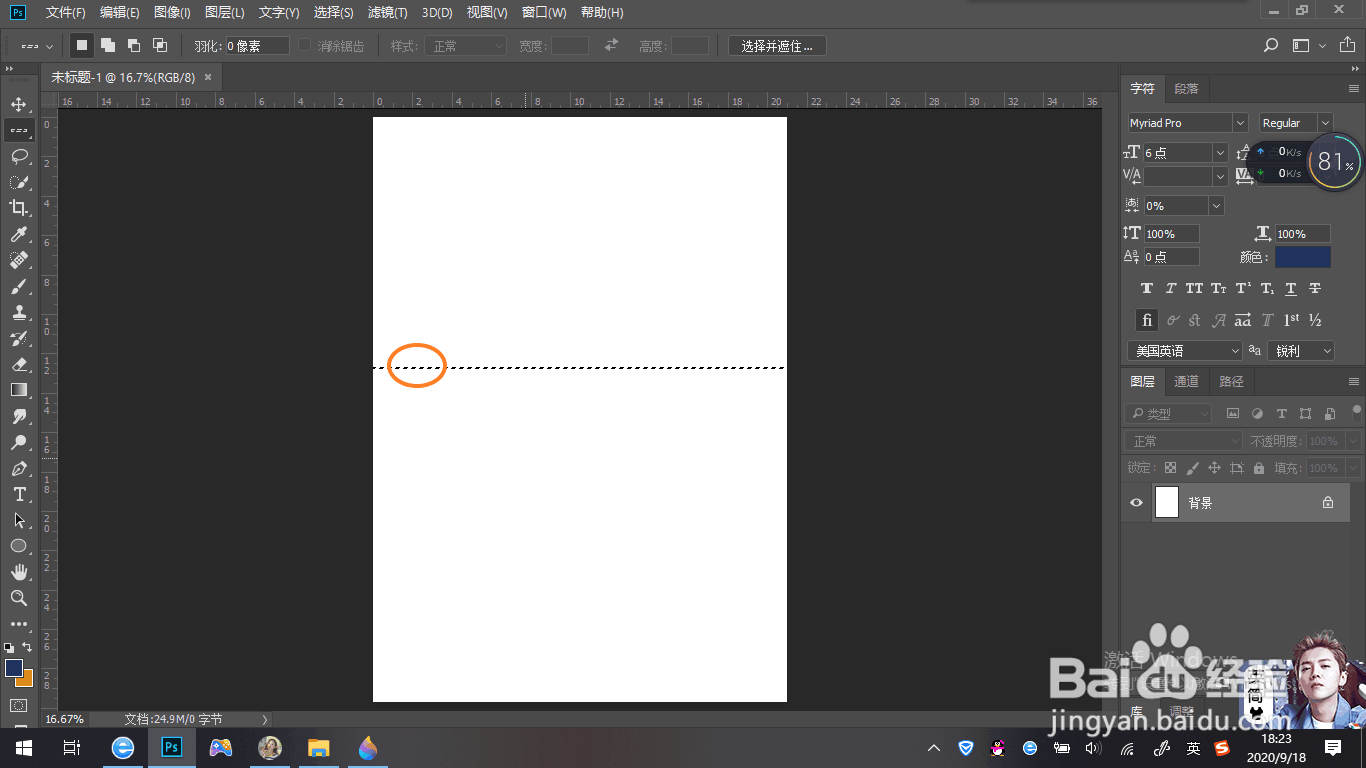The image size is (1366, 768).
Task: Open the 滤镜 menu
Action: [387, 12]
